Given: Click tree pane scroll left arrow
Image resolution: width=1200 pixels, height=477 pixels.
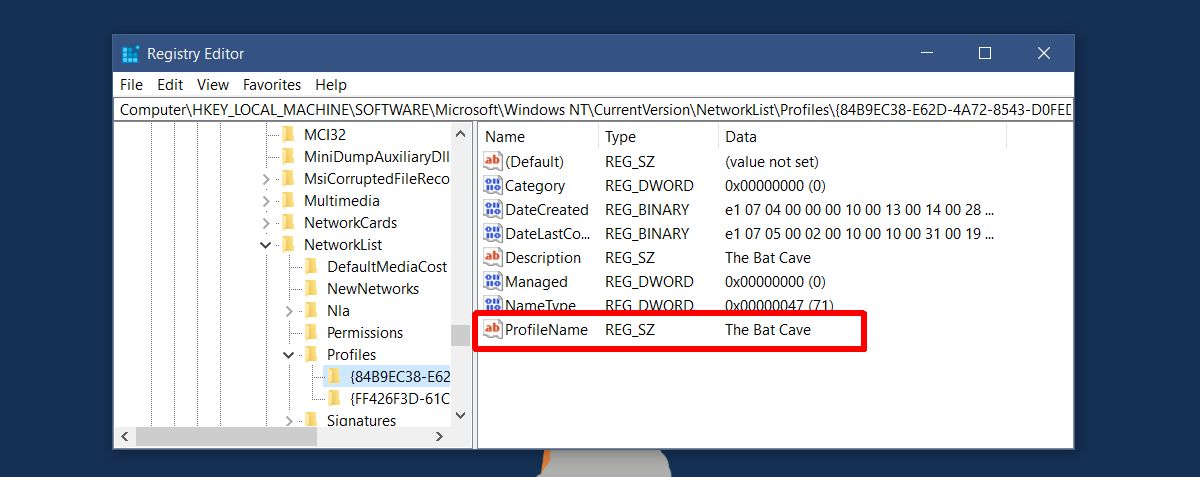Looking at the screenshot, I should [x=125, y=437].
